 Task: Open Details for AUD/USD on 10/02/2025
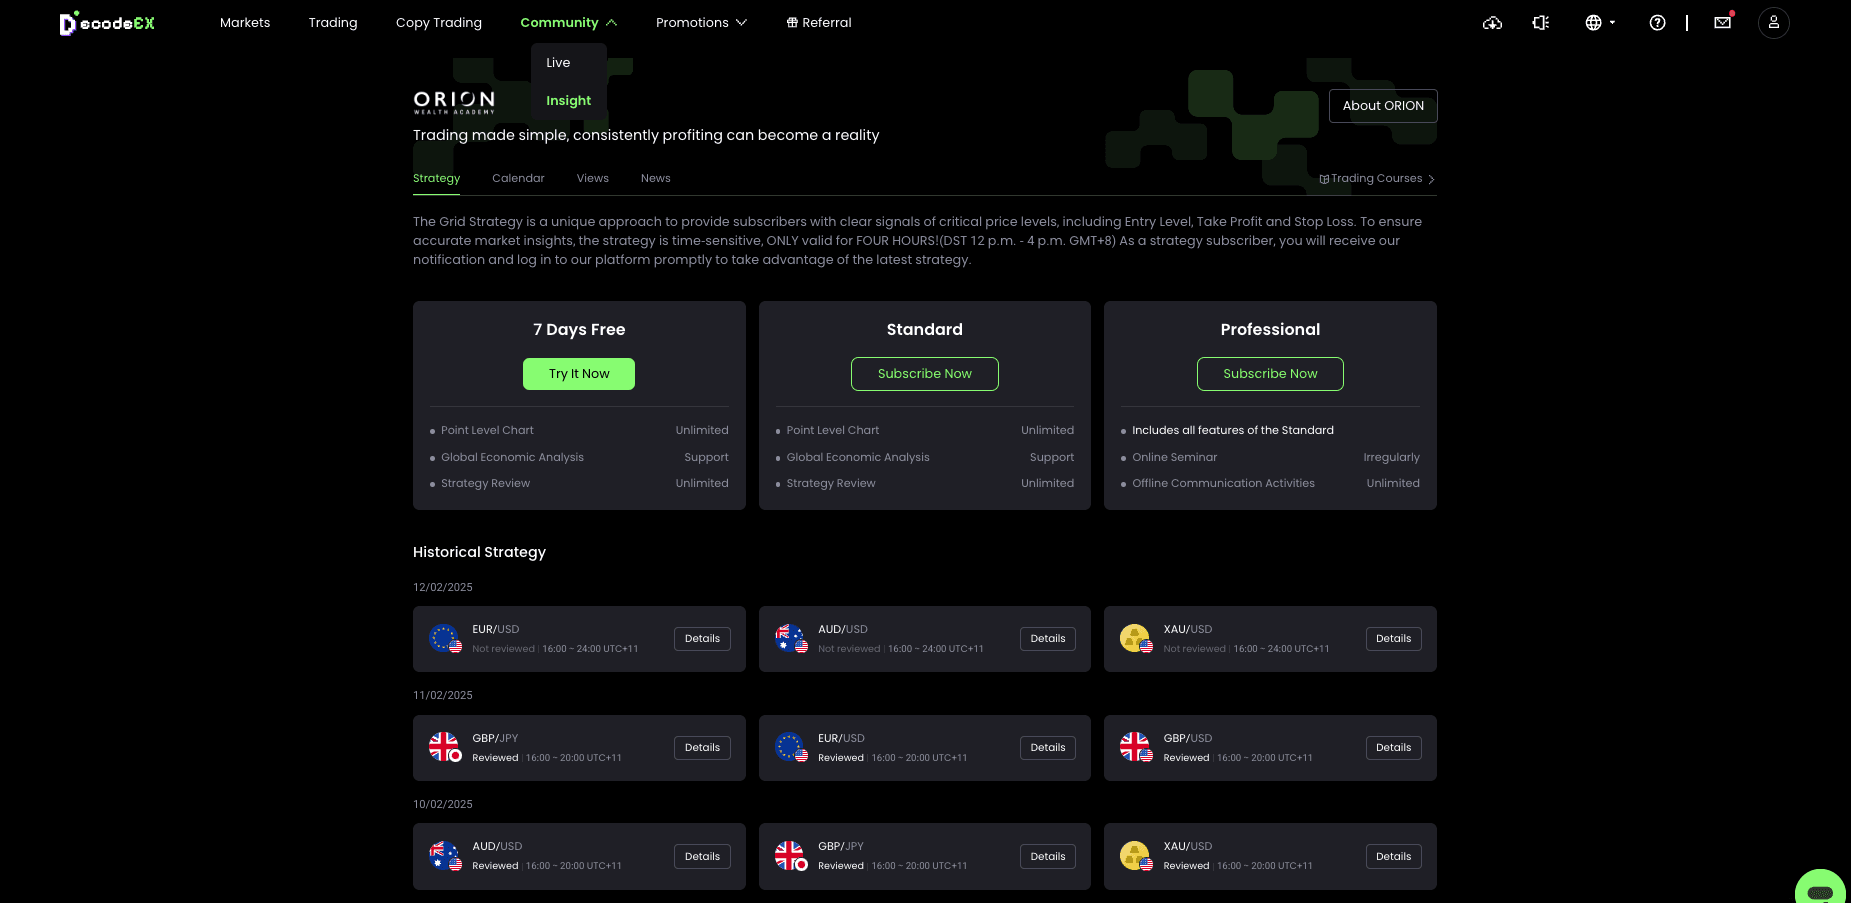[702, 857]
